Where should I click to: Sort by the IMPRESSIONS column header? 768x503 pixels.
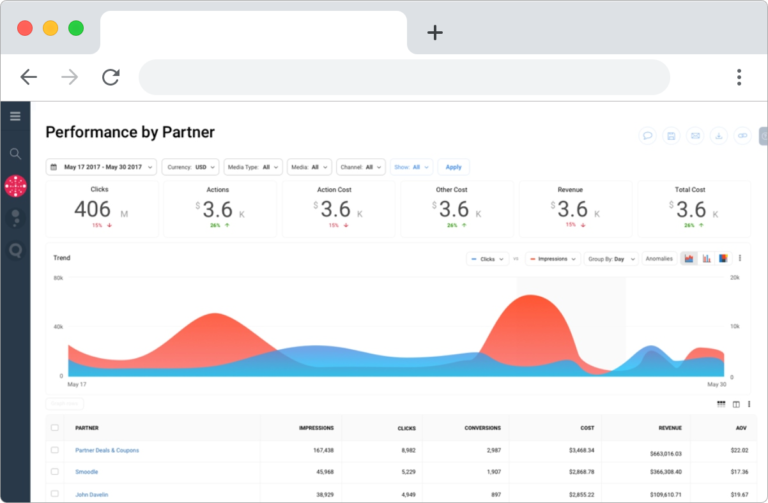316,428
